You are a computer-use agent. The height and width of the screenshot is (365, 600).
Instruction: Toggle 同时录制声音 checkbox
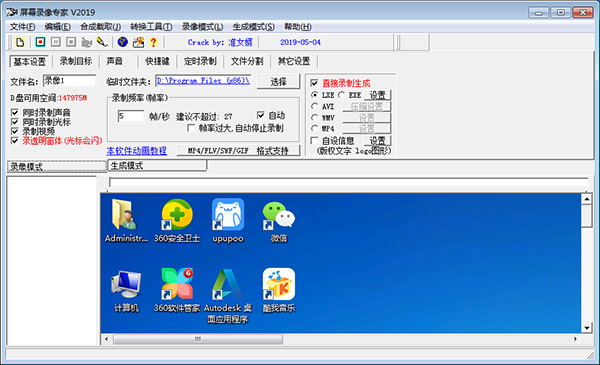tap(15, 112)
